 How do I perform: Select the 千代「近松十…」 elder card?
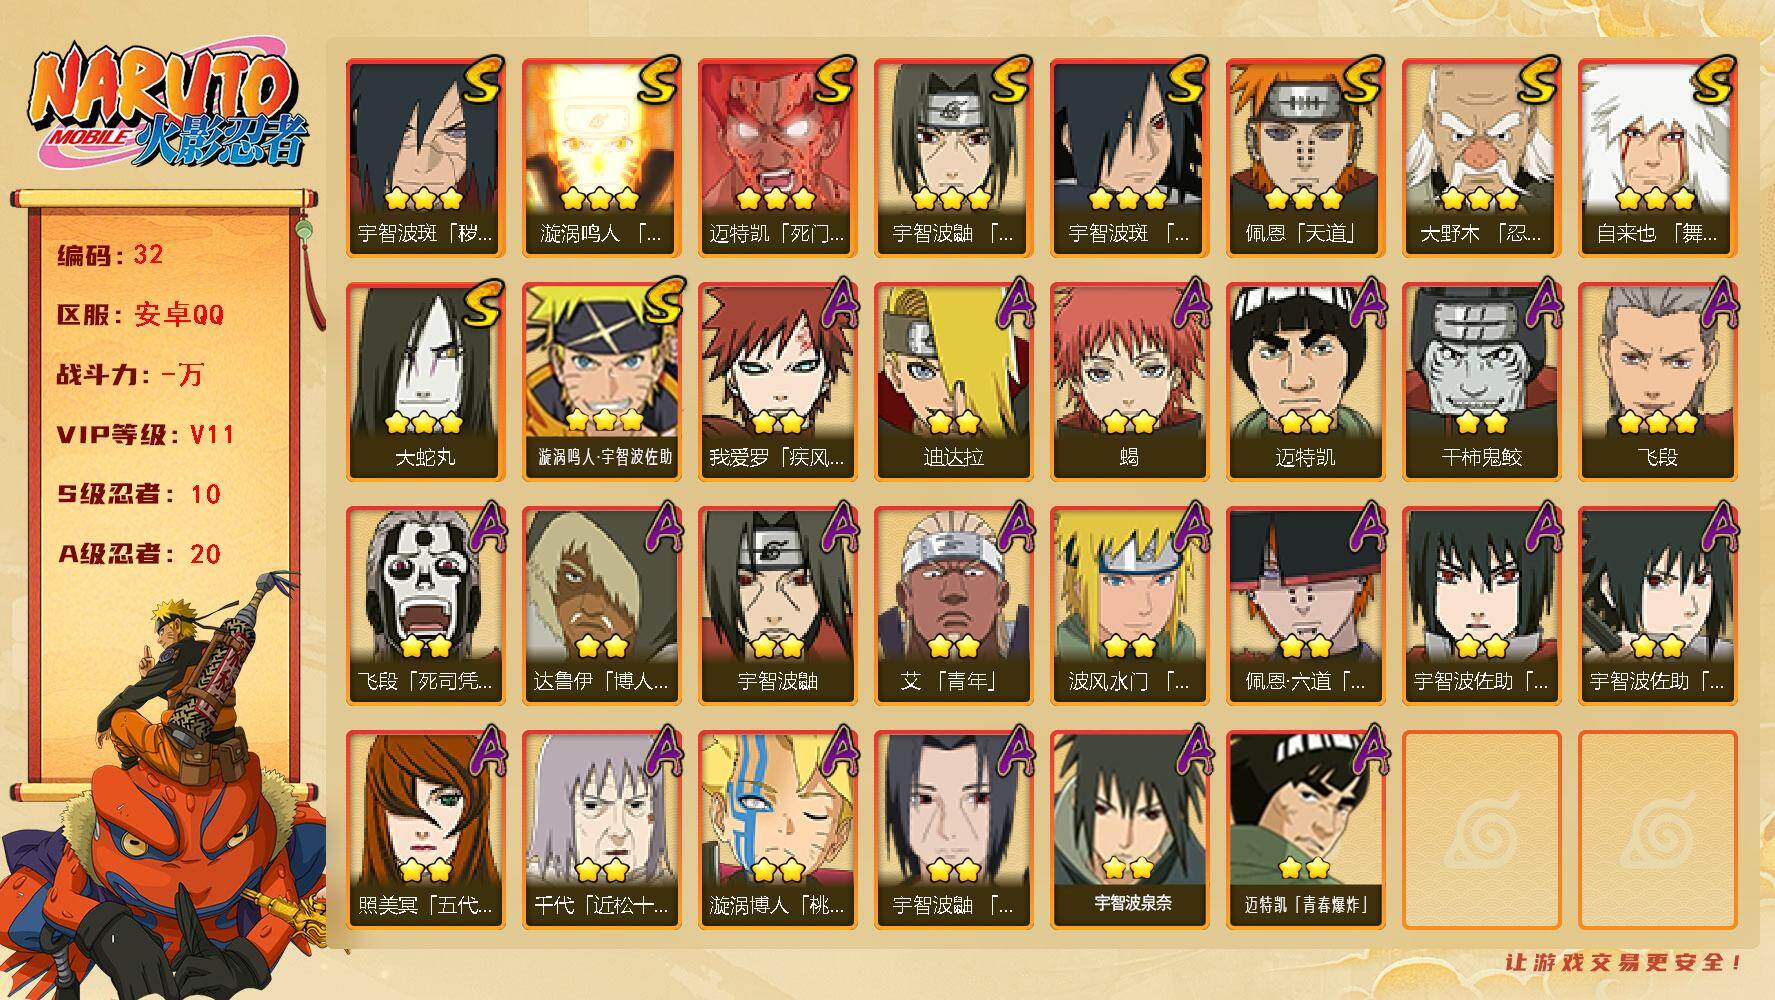pyautogui.click(x=601, y=830)
